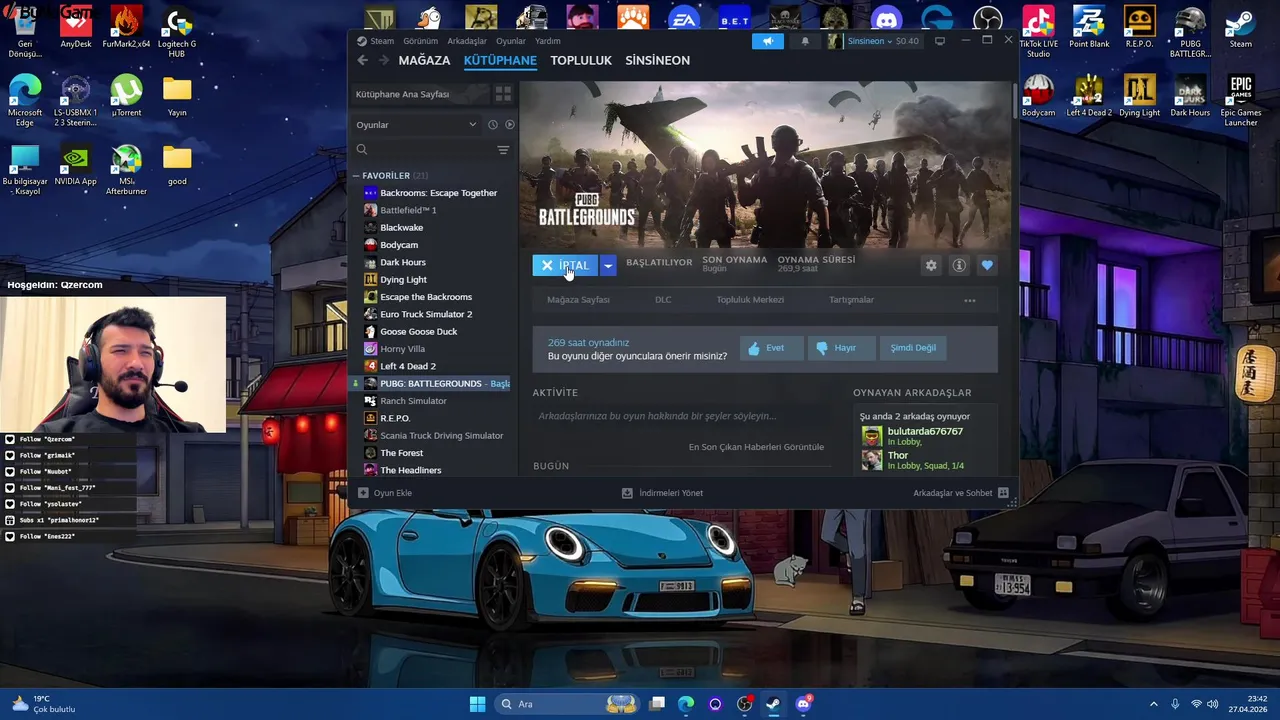Open the SİNSİNEON profile tab
Screen dimensions: 1280x720
coord(657,60)
